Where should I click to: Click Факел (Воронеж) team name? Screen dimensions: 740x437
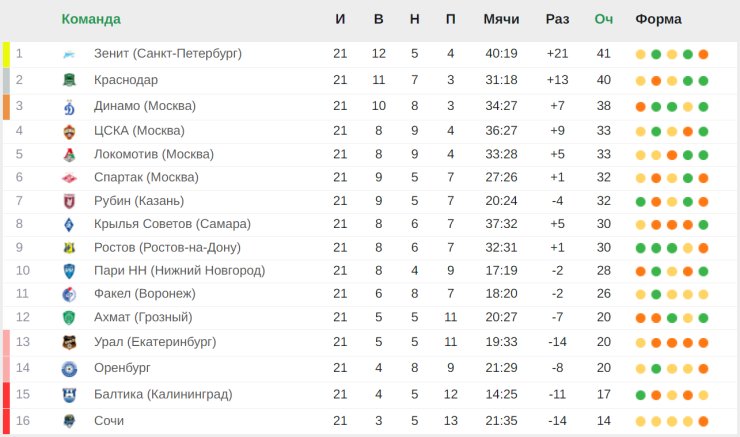[x=144, y=294]
